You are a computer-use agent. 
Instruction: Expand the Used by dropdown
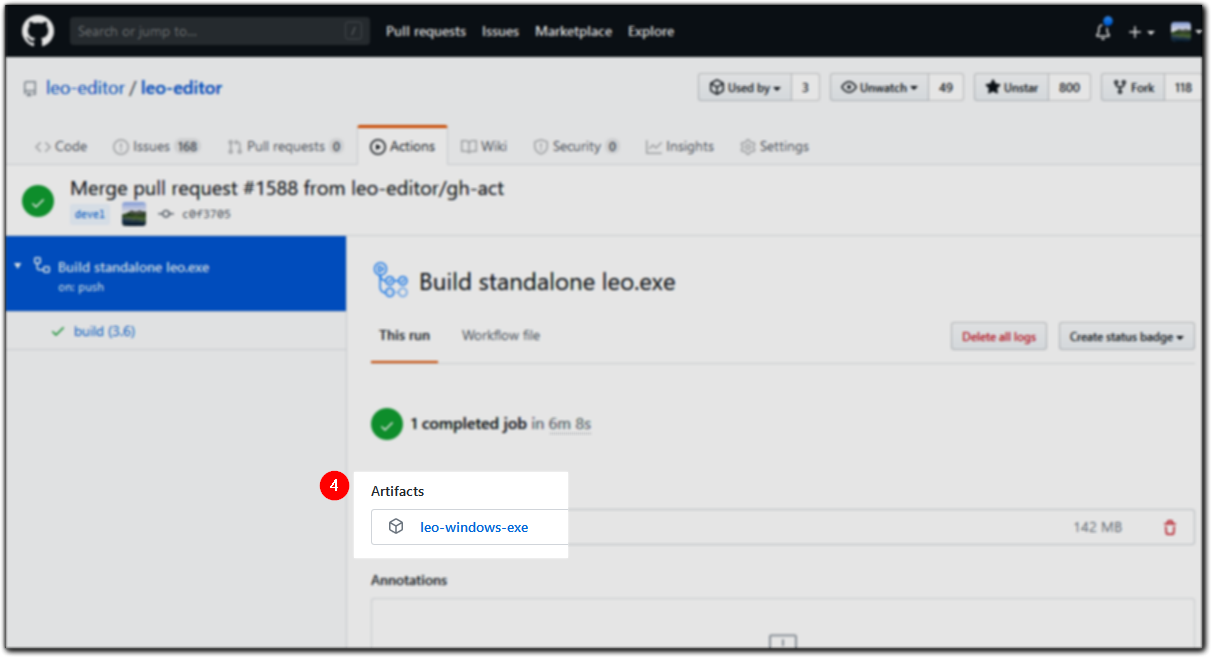[745, 88]
